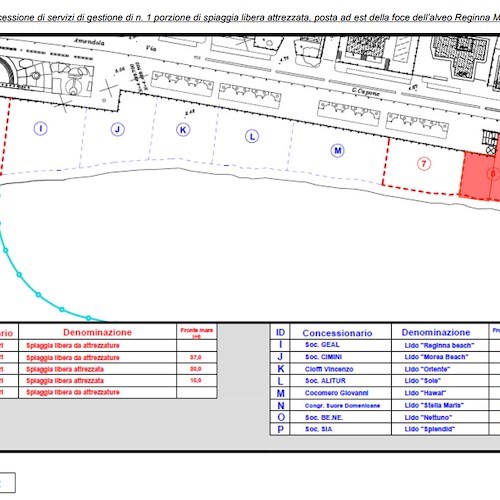Click ID letter 'J' in table

click(x=280, y=357)
